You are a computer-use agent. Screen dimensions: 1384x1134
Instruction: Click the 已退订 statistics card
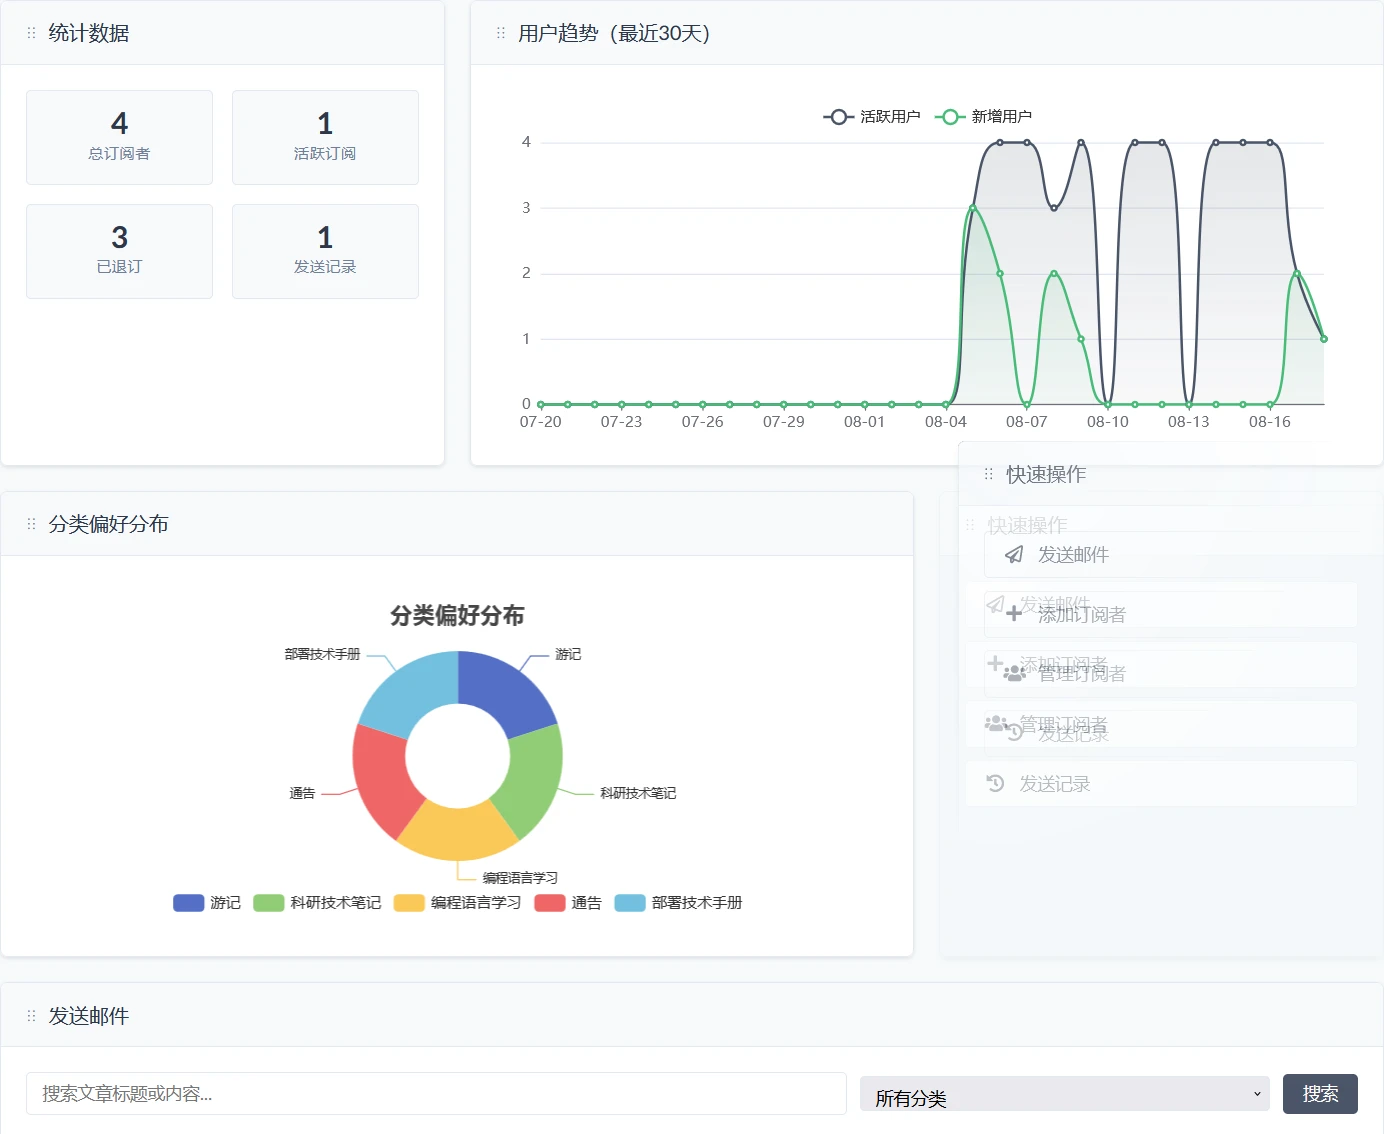click(x=119, y=252)
